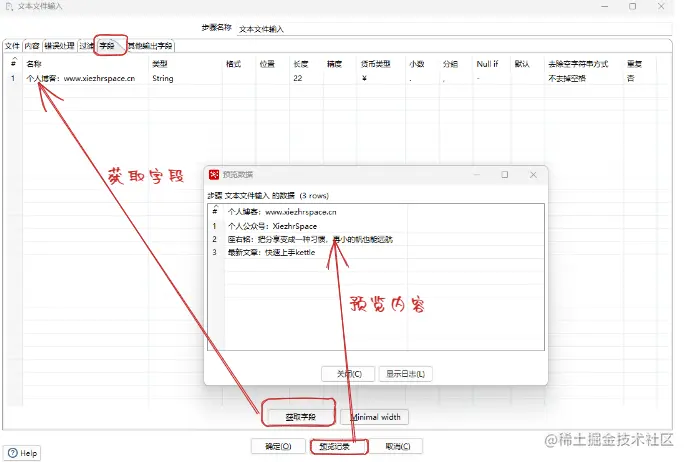Click the 位置 column header

pyautogui.click(x=273, y=64)
